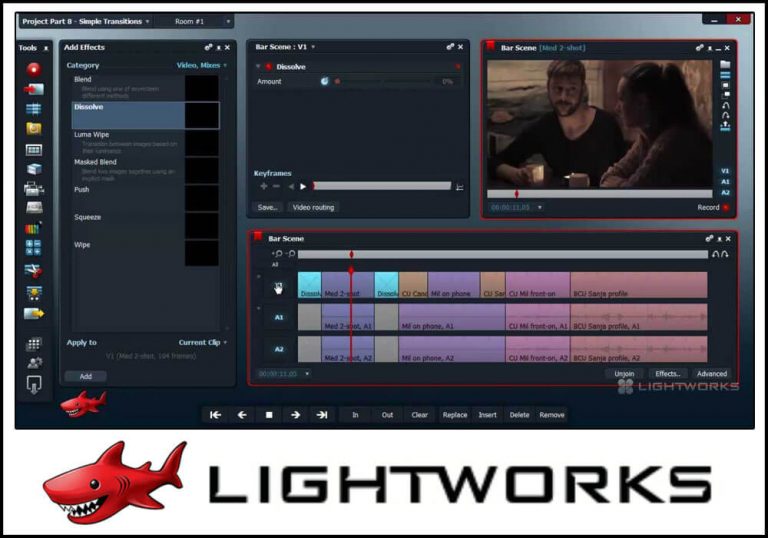The width and height of the screenshot is (768, 538).
Task: Click the Save... button
Action: 267,207
